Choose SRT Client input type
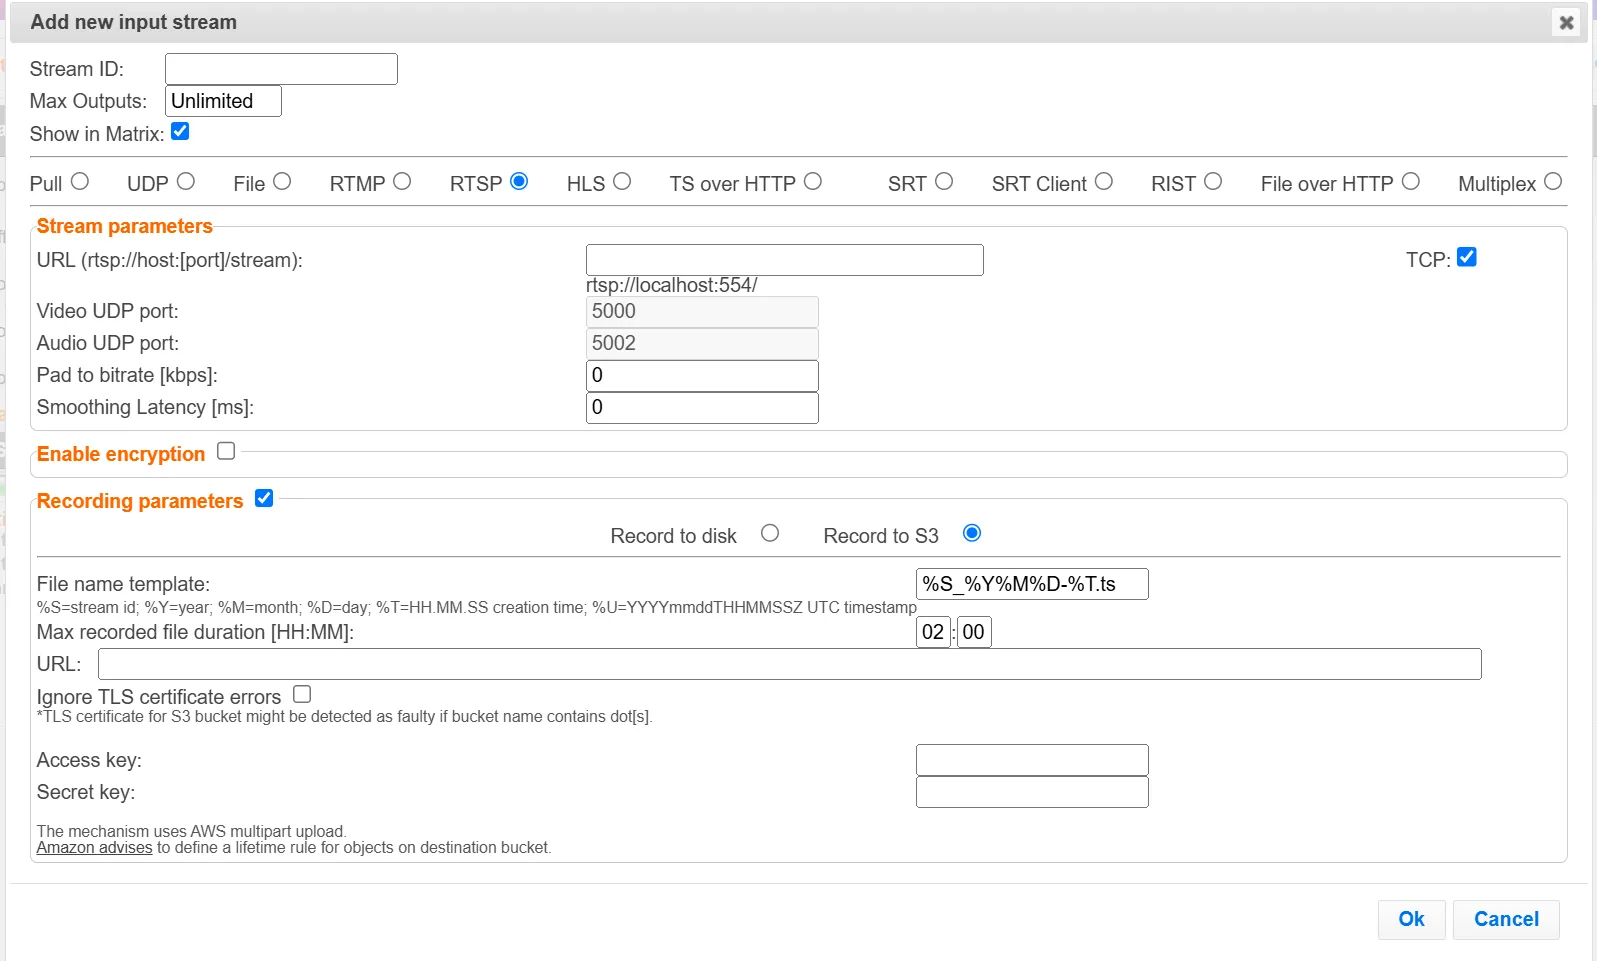This screenshot has height=961, width=1597. pyautogui.click(x=1104, y=181)
